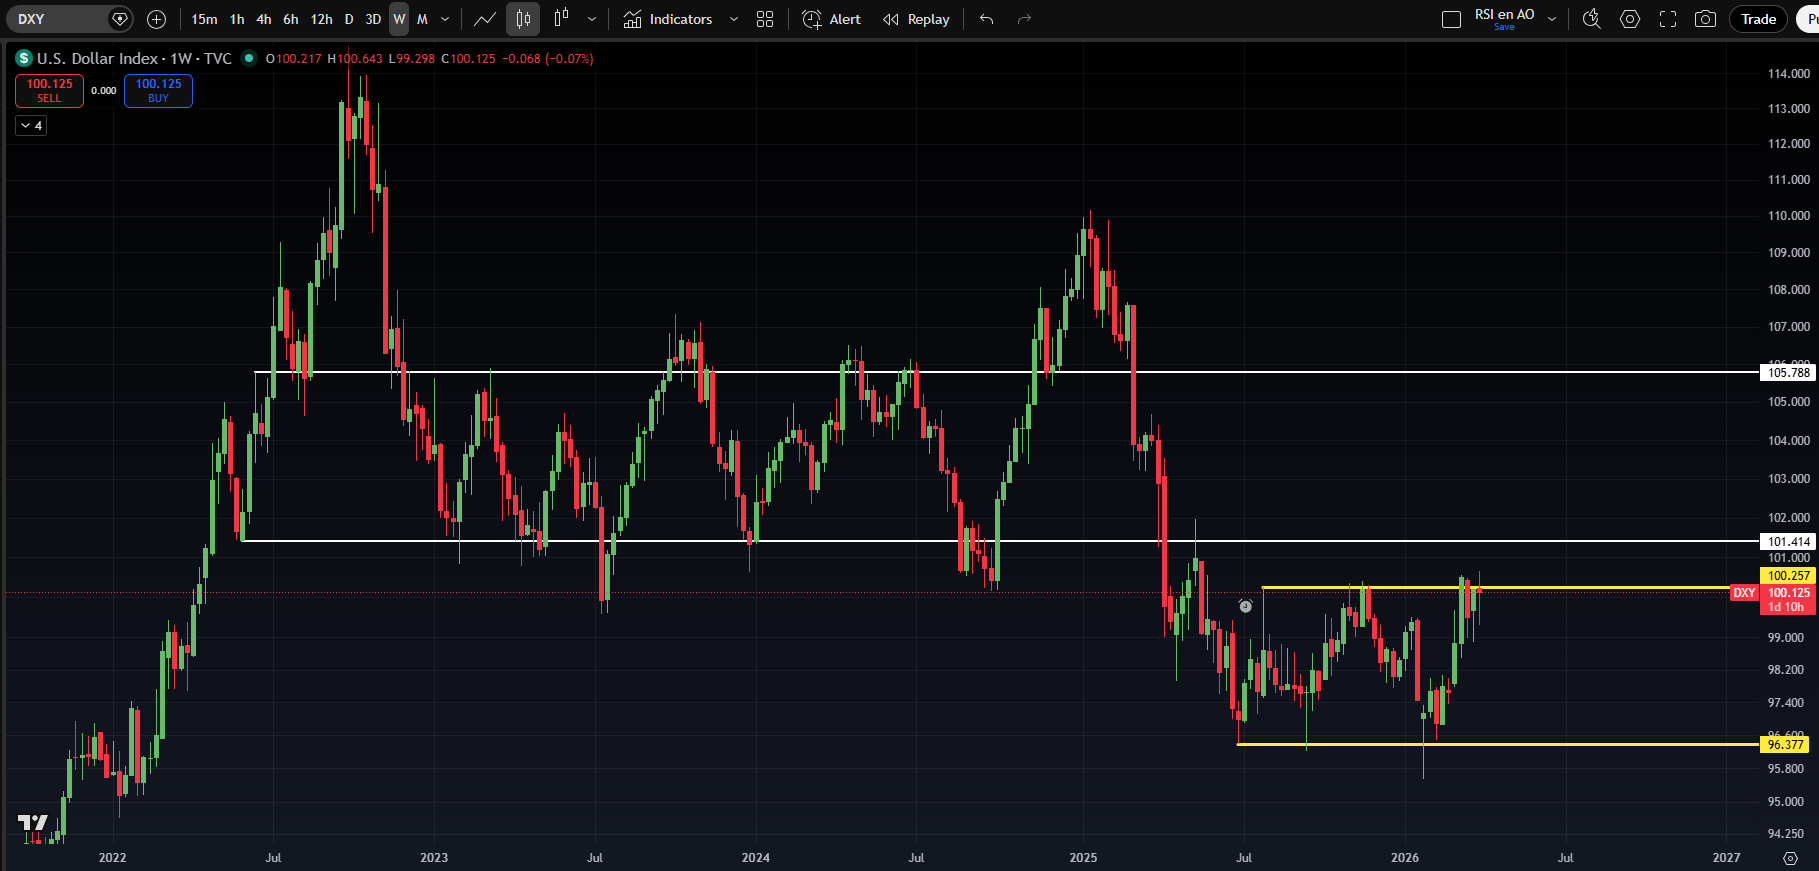The width and height of the screenshot is (1819, 871).
Task: Take a chart snapshot with camera icon
Action: pyautogui.click(x=1706, y=19)
